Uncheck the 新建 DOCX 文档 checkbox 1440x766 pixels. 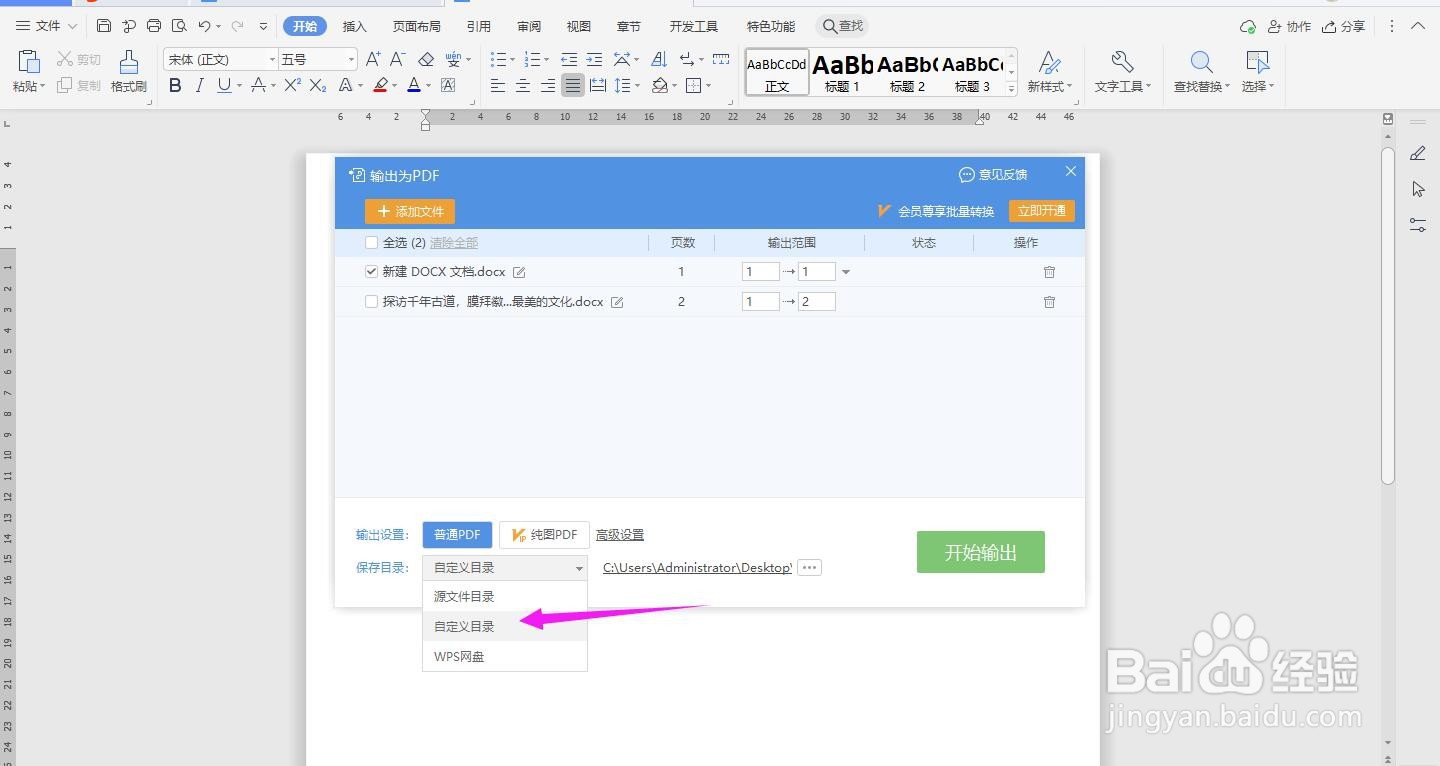[371, 271]
